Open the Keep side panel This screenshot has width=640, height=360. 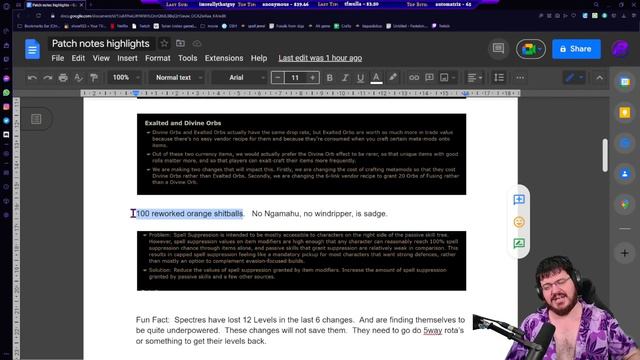coord(624,113)
